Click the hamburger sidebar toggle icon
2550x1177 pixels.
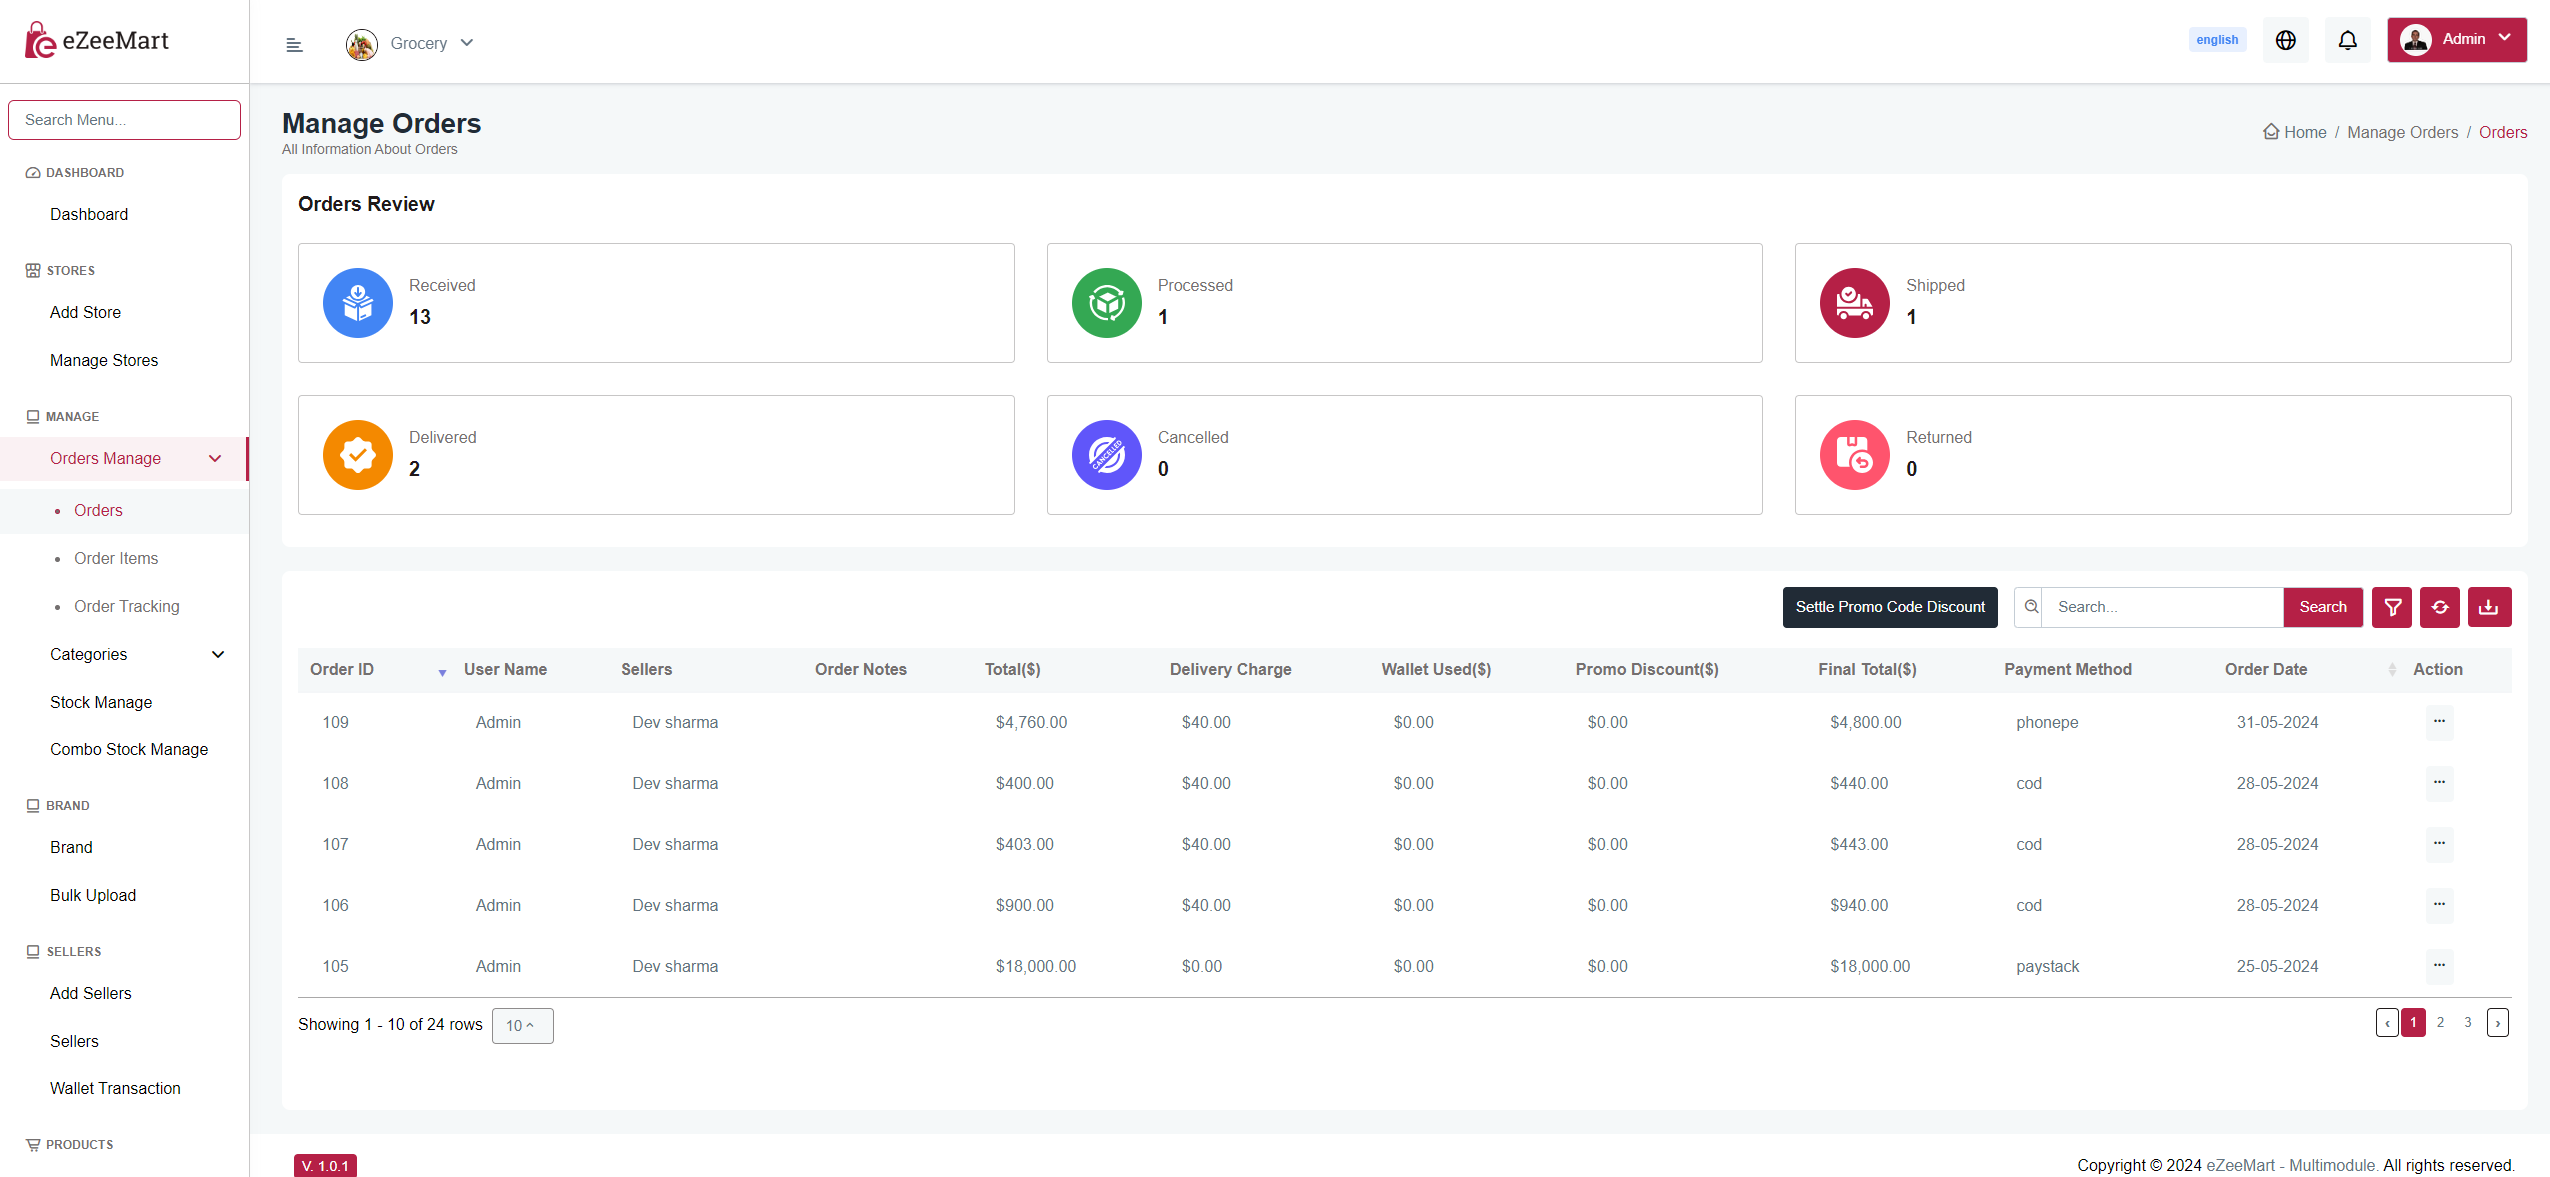pos(294,44)
